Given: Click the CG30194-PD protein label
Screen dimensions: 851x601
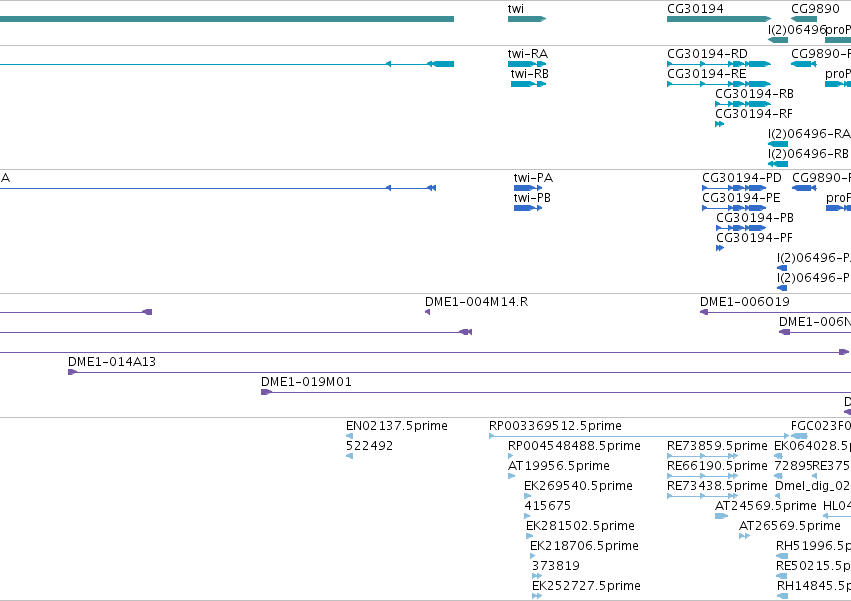Looking at the screenshot, I should (742, 178).
